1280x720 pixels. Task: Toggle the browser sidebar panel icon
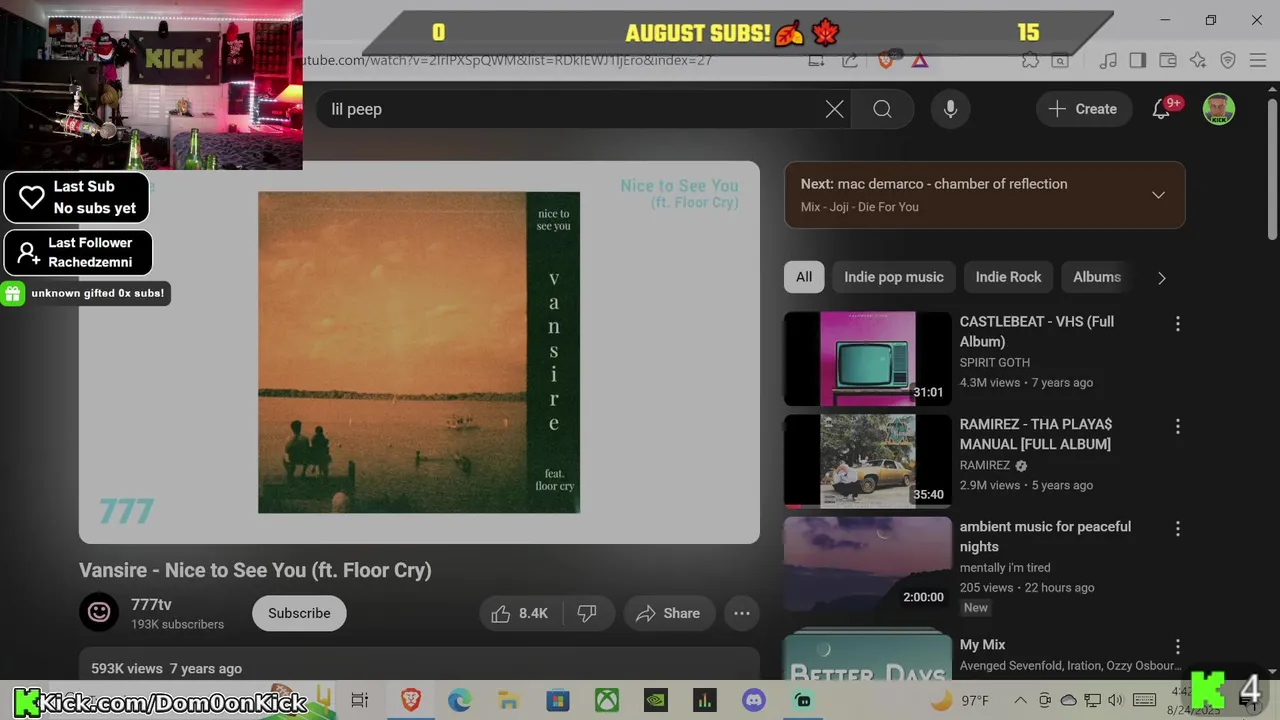point(1137,60)
